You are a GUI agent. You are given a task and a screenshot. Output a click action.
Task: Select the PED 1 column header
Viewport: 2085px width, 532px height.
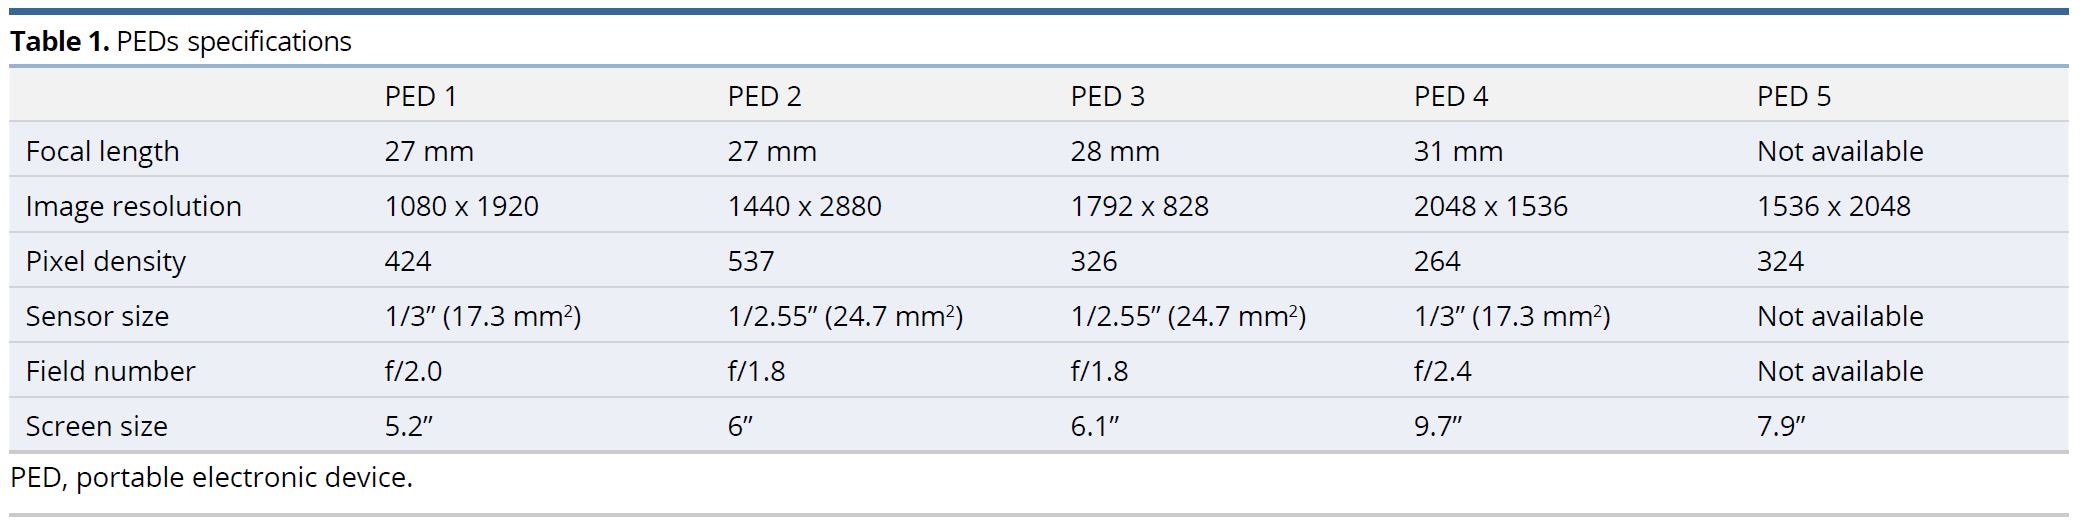(421, 96)
